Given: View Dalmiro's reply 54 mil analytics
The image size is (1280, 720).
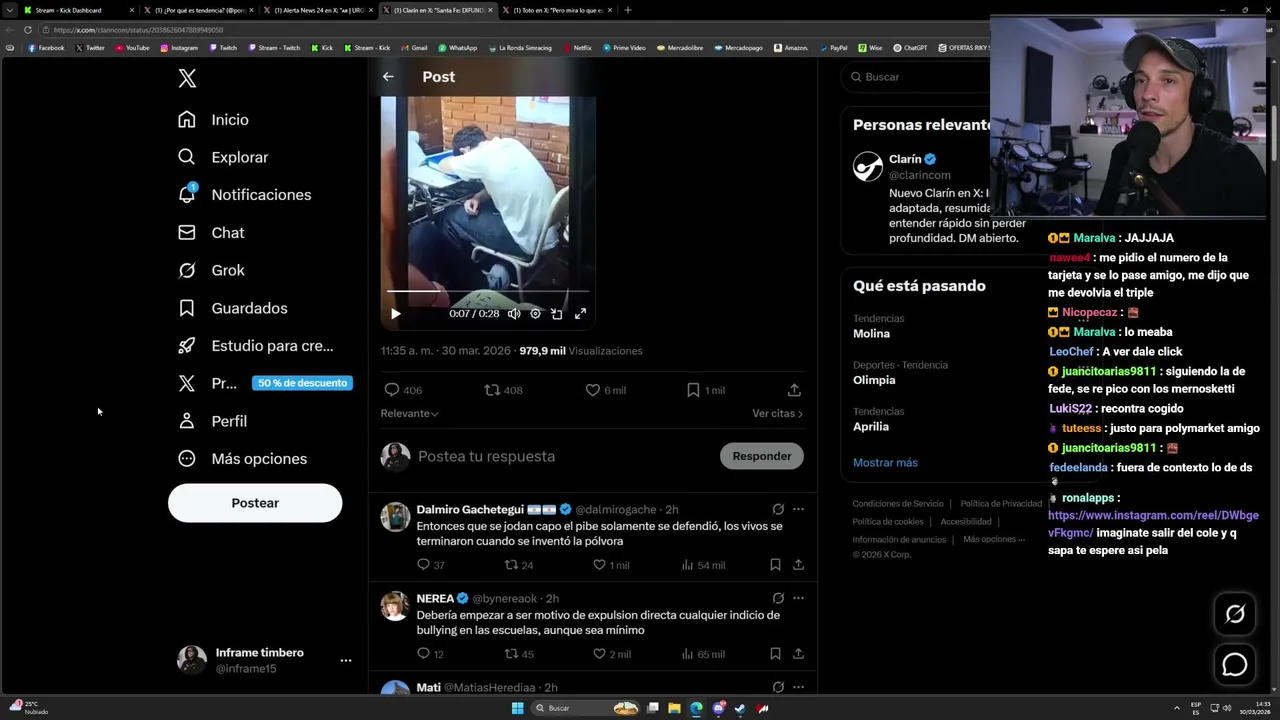Looking at the screenshot, I should [x=705, y=565].
